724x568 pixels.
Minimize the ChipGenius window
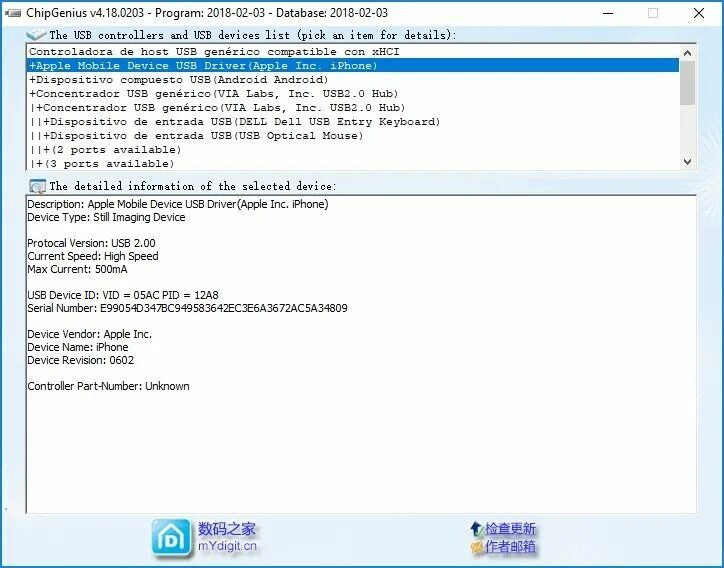pyautogui.click(x=608, y=13)
